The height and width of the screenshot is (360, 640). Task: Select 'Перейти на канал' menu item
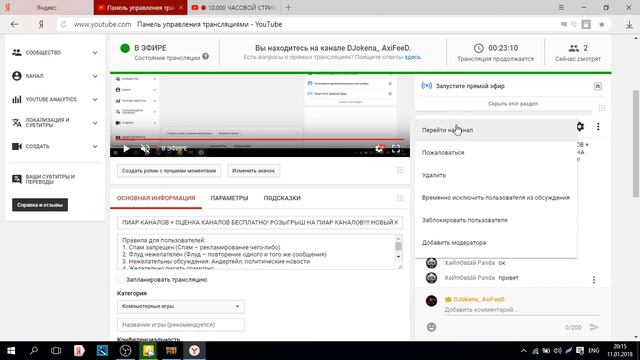pyautogui.click(x=496, y=130)
